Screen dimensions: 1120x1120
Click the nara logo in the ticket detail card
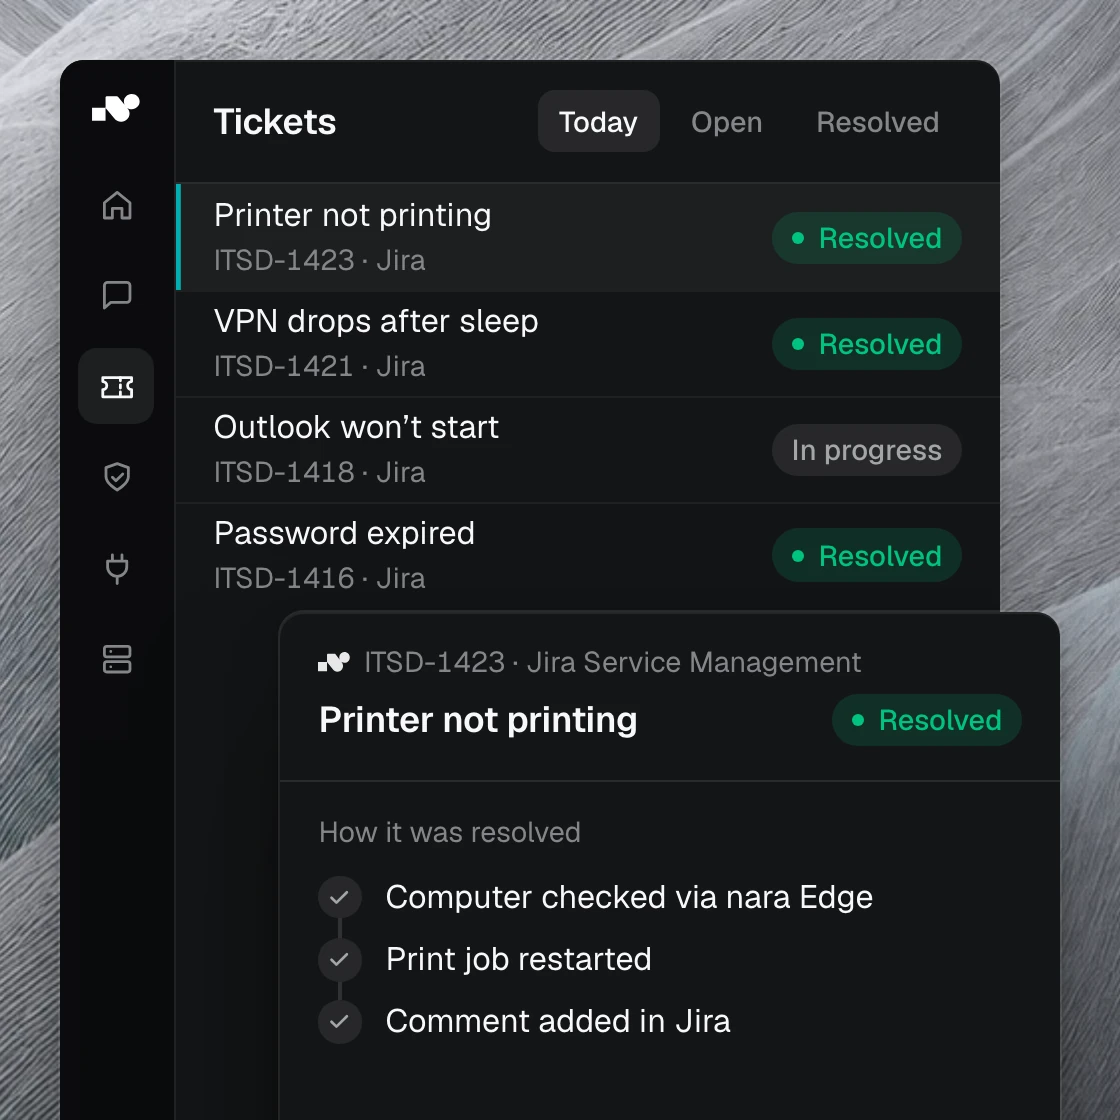(334, 662)
